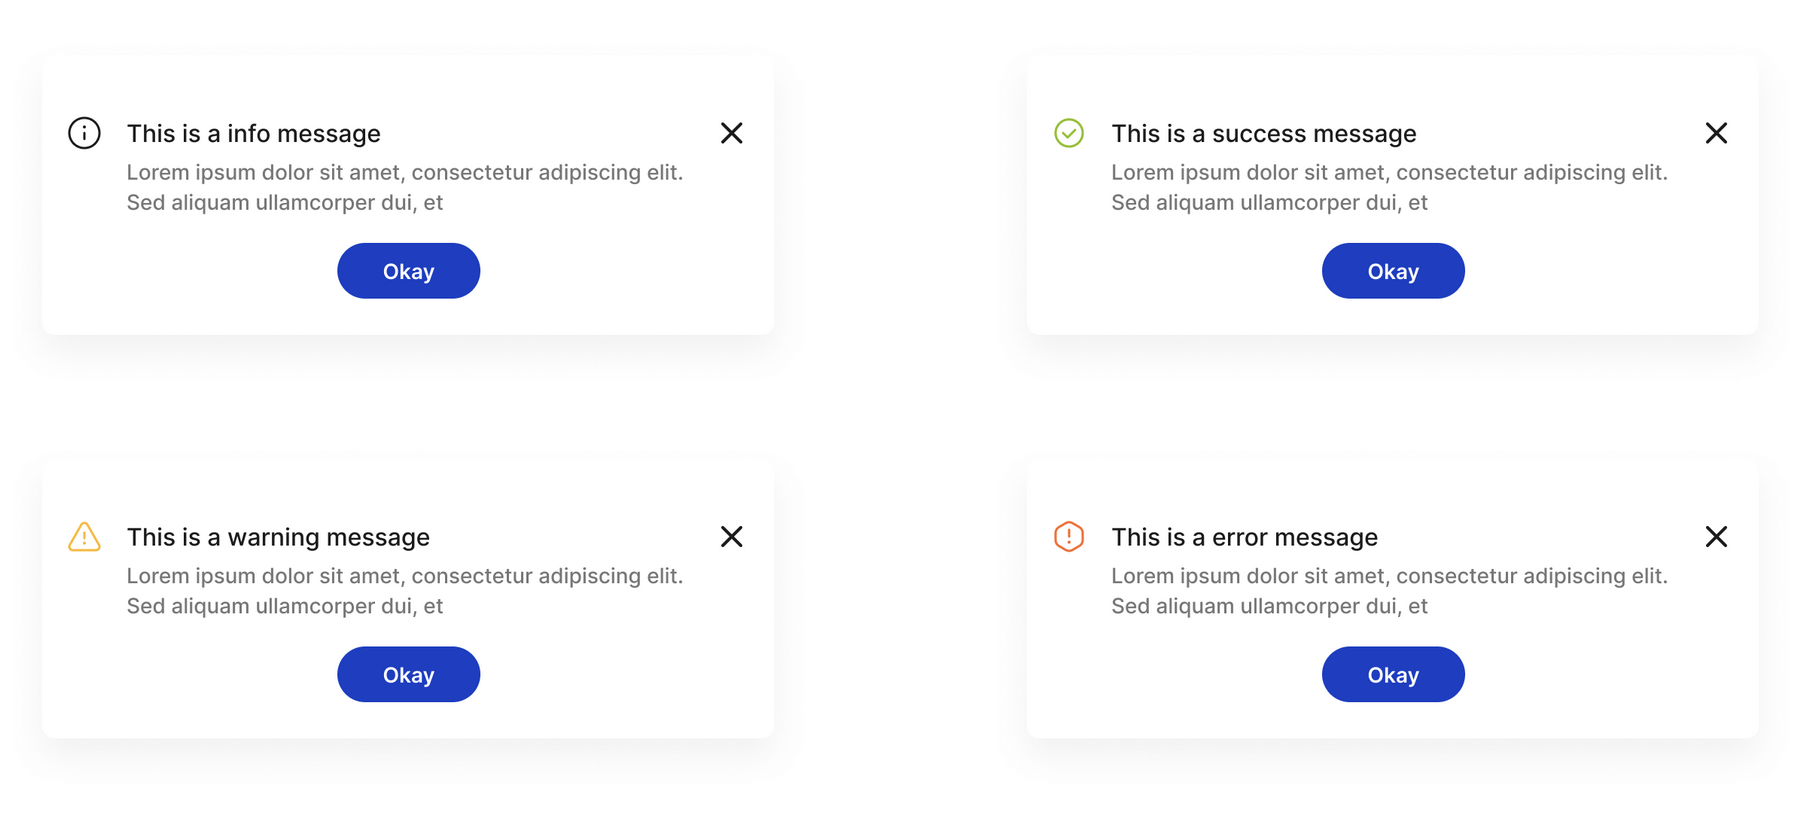Dismiss the success message with X
1814x832 pixels.
pos(1717,133)
